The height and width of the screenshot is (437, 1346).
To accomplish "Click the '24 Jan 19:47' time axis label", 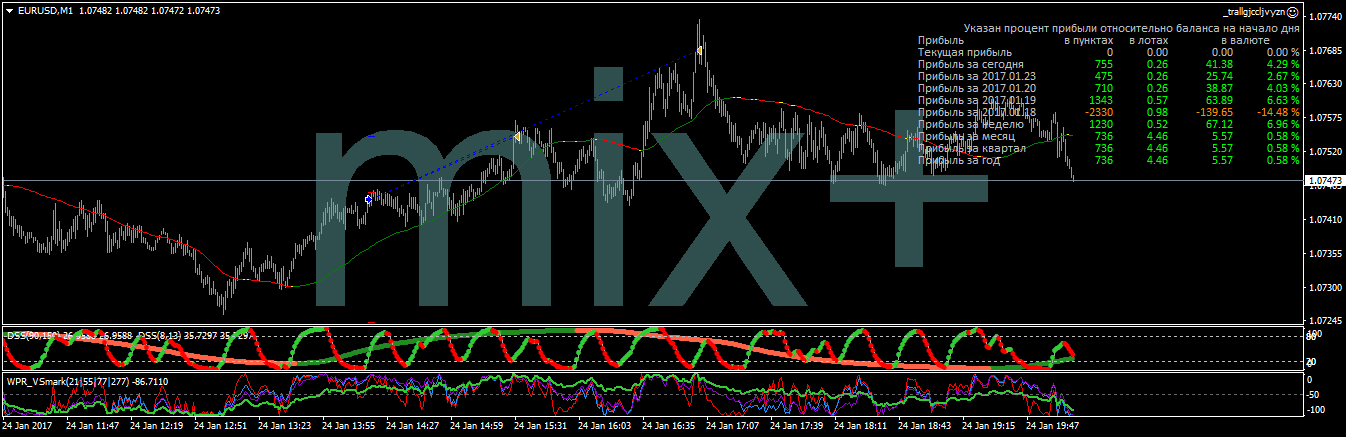I will (1054, 426).
